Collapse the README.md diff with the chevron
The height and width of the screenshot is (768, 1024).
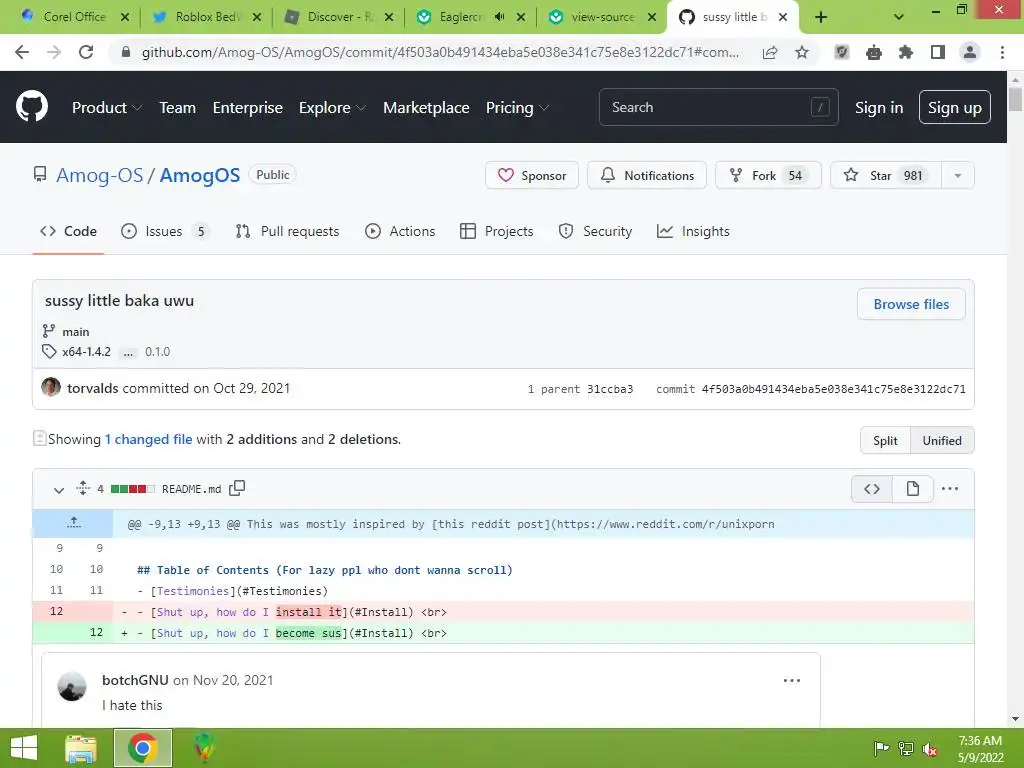(x=59, y=489)
